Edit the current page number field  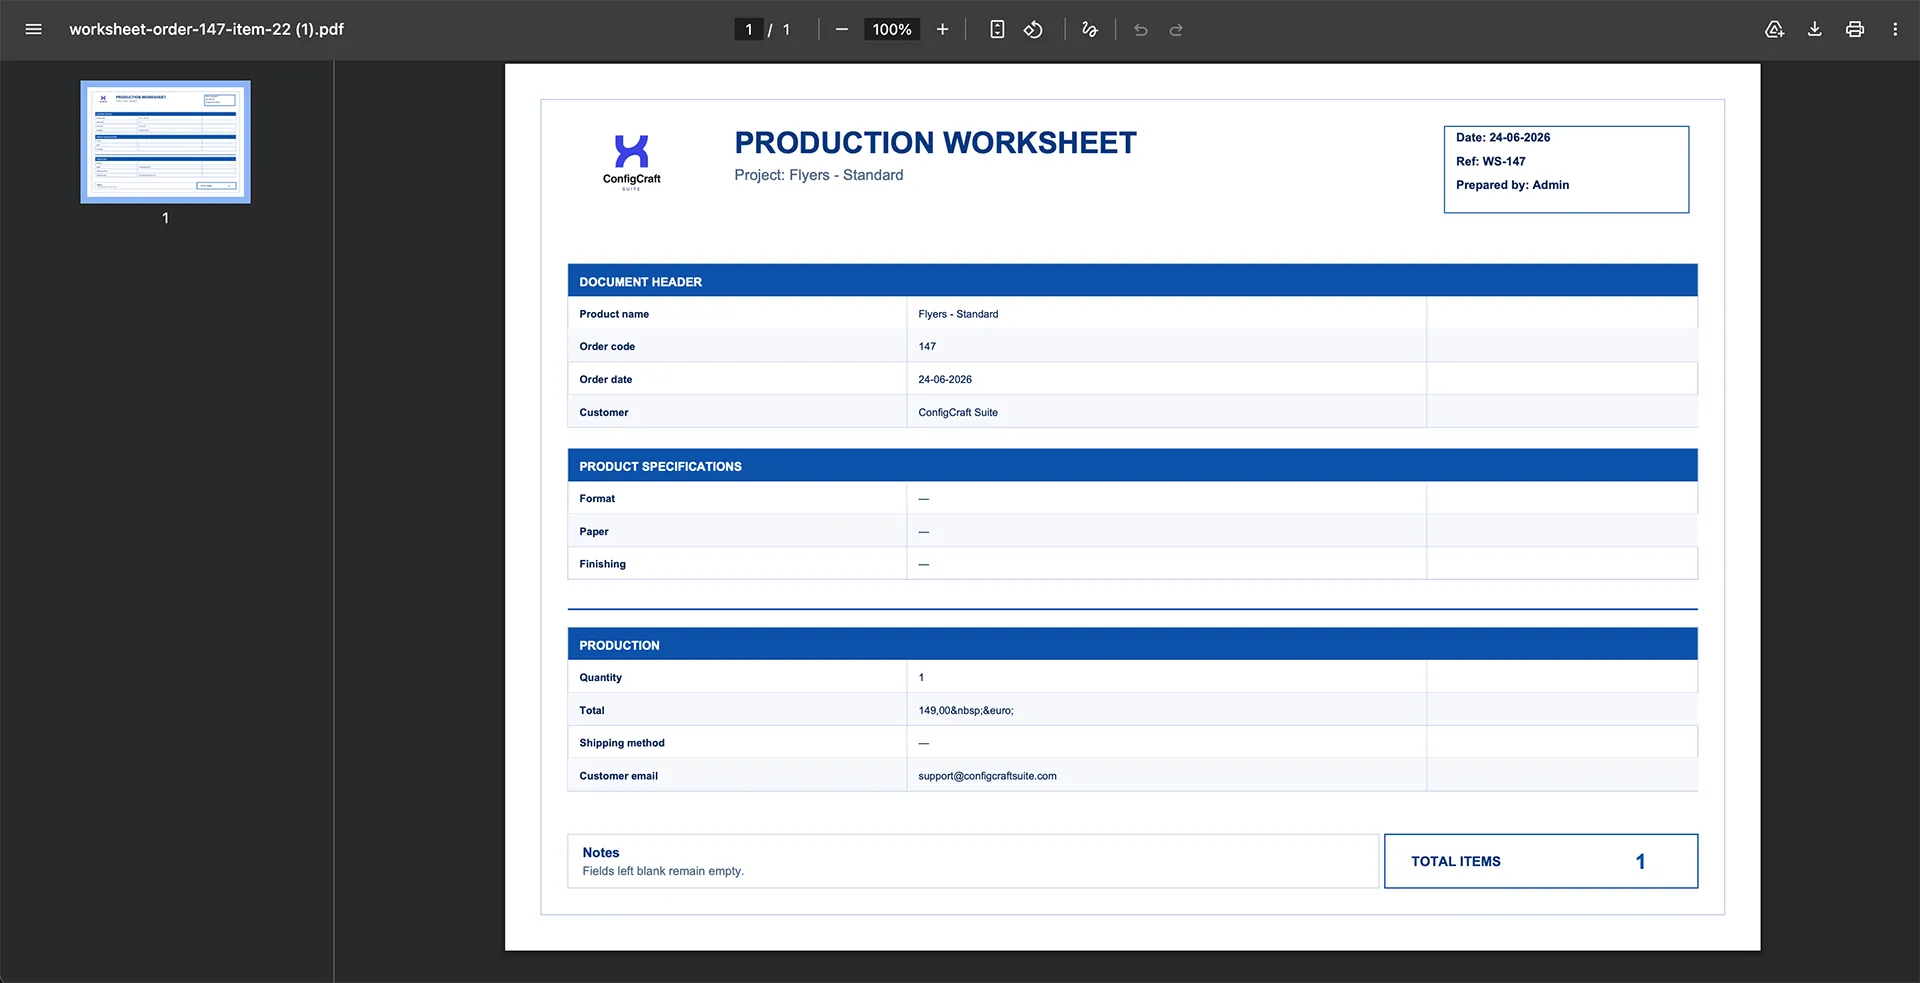748,29
